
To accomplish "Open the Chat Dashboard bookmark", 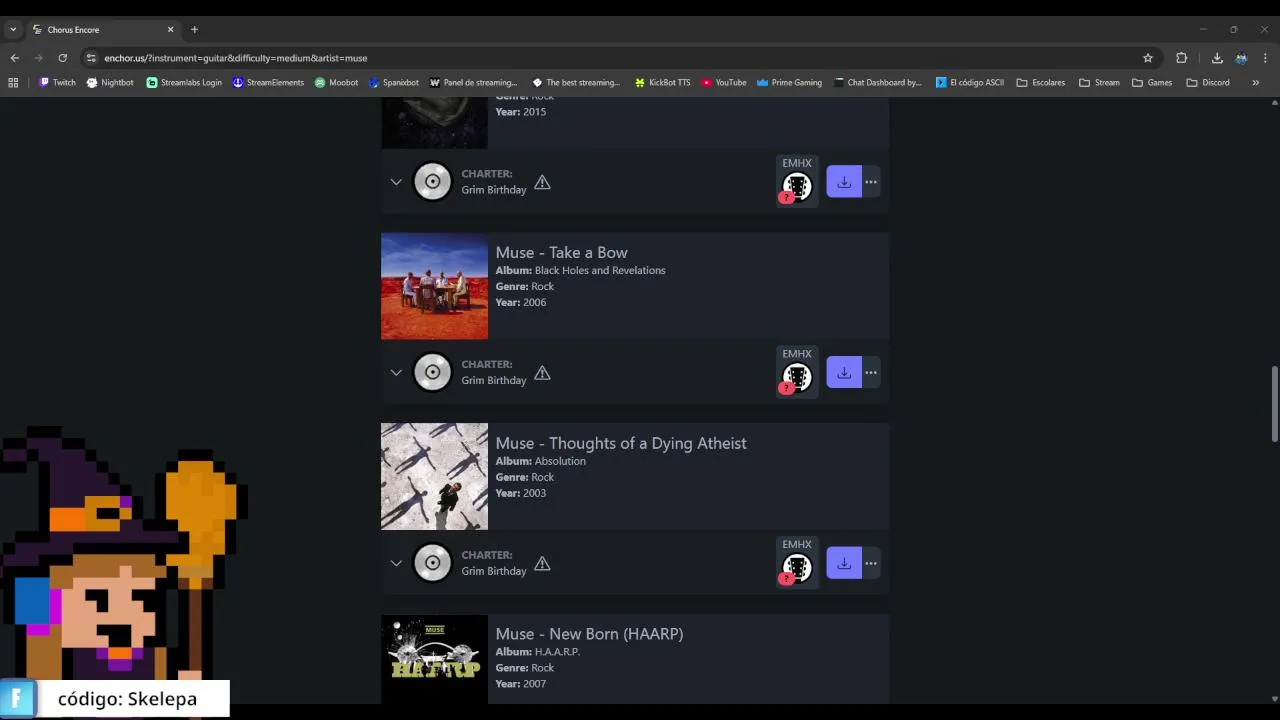I will 878,83.
